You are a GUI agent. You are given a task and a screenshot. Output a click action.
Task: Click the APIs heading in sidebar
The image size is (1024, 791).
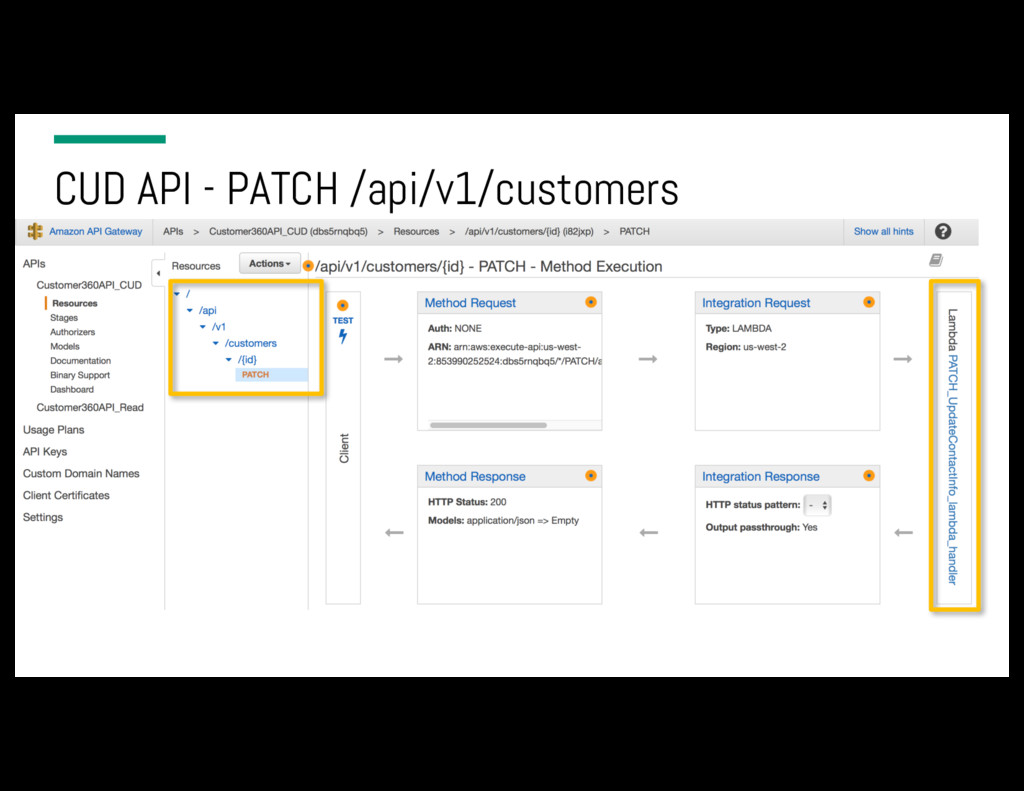[34, 263]
